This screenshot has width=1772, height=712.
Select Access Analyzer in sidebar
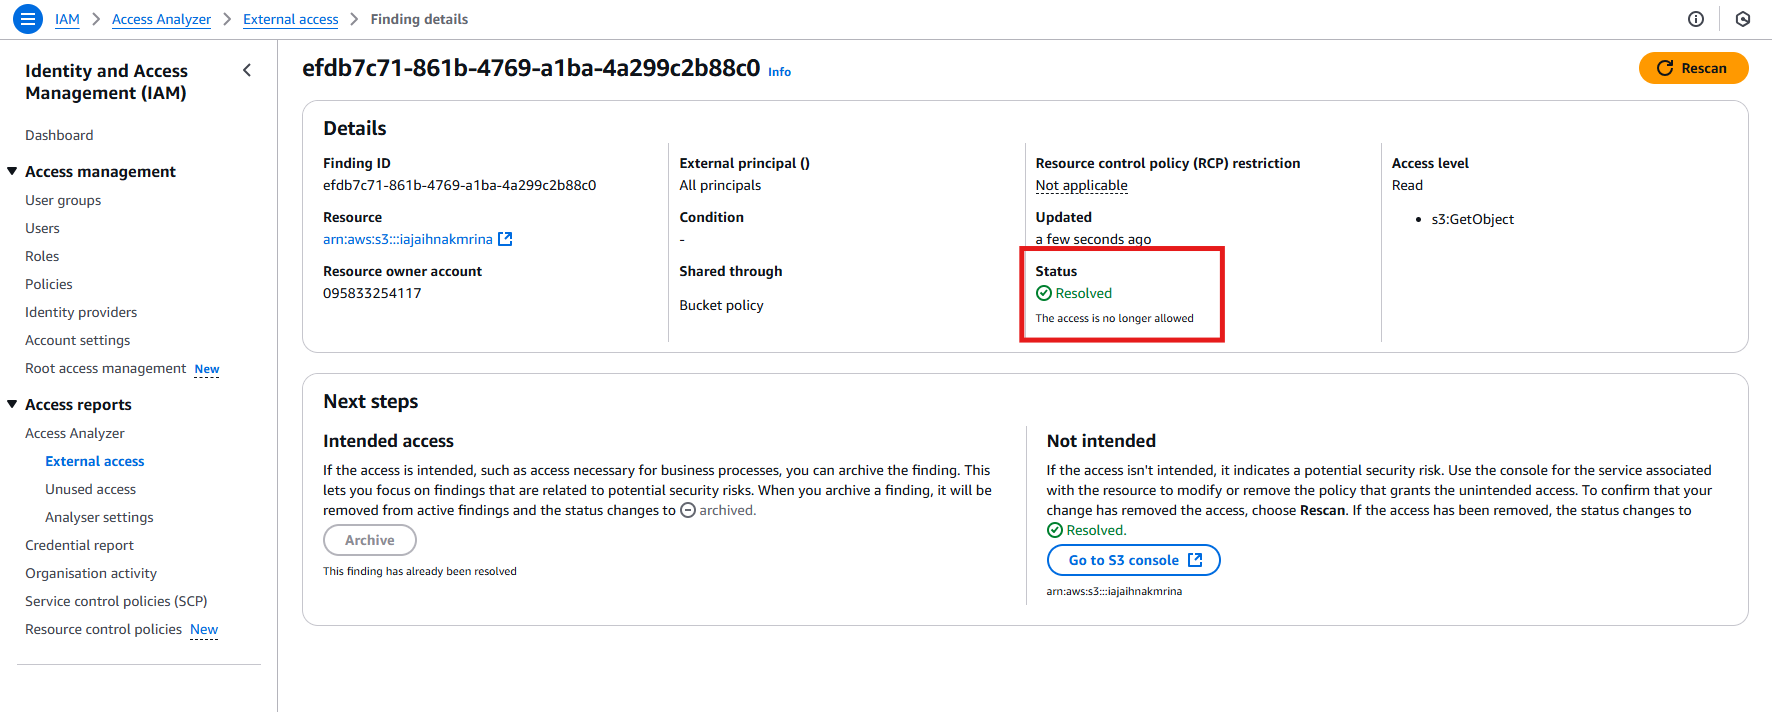[75, 433]
